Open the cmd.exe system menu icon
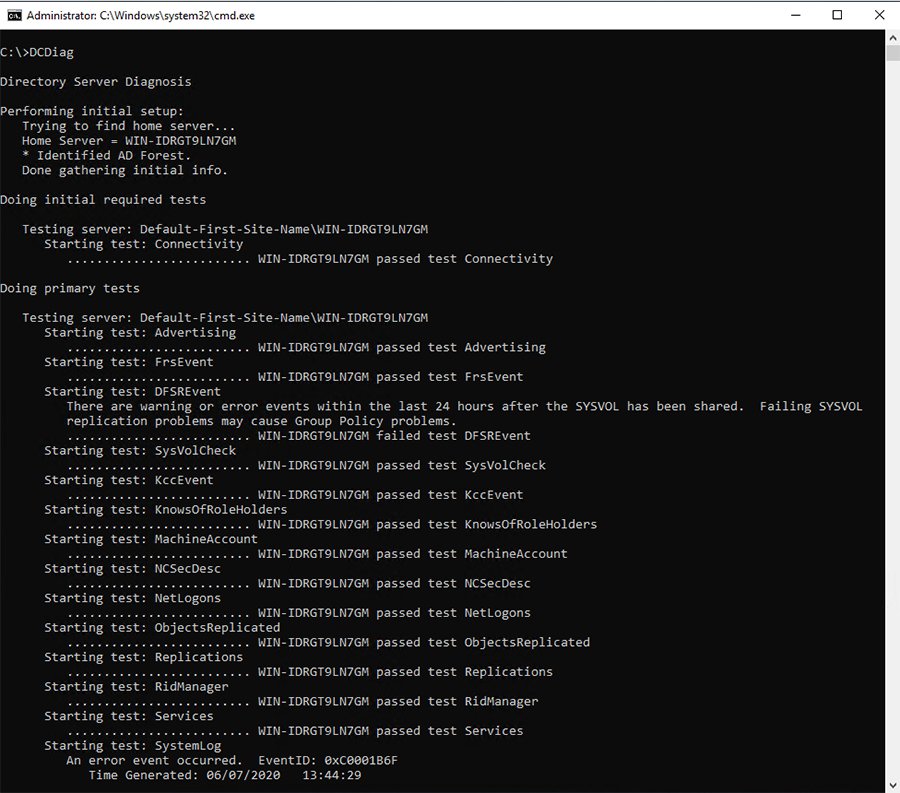The image size is (900, 793). click(13, 15)
